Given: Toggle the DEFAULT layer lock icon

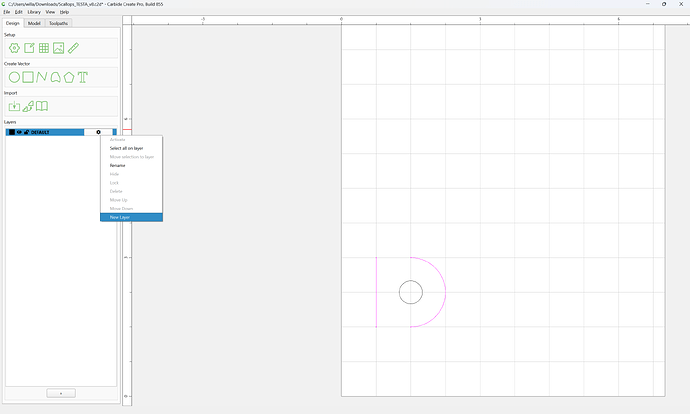Looking at the screenshot, I should coord(26,132).
